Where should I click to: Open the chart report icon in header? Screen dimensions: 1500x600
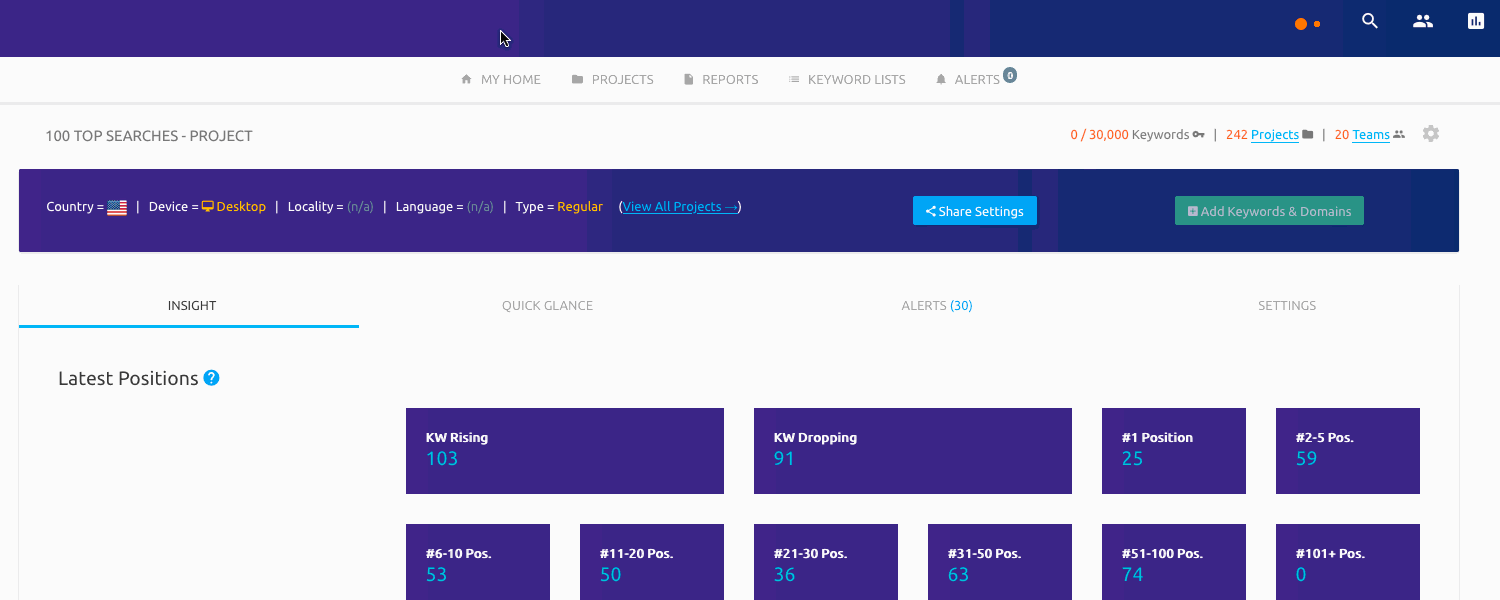pos(1476,21)
